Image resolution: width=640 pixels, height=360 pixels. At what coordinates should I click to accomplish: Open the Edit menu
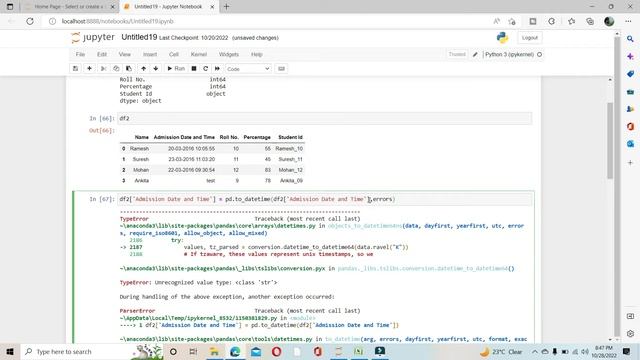tap(102, 54)
